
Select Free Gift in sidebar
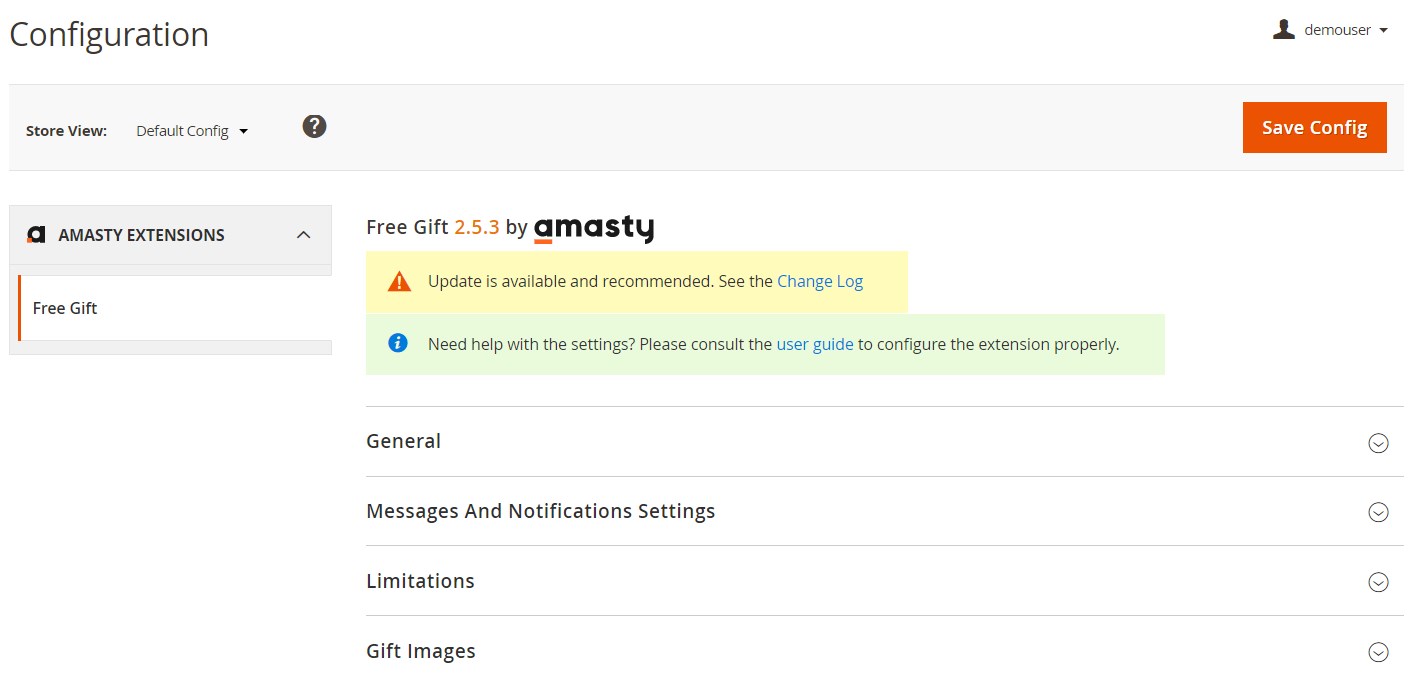click(x=175, y=308)
